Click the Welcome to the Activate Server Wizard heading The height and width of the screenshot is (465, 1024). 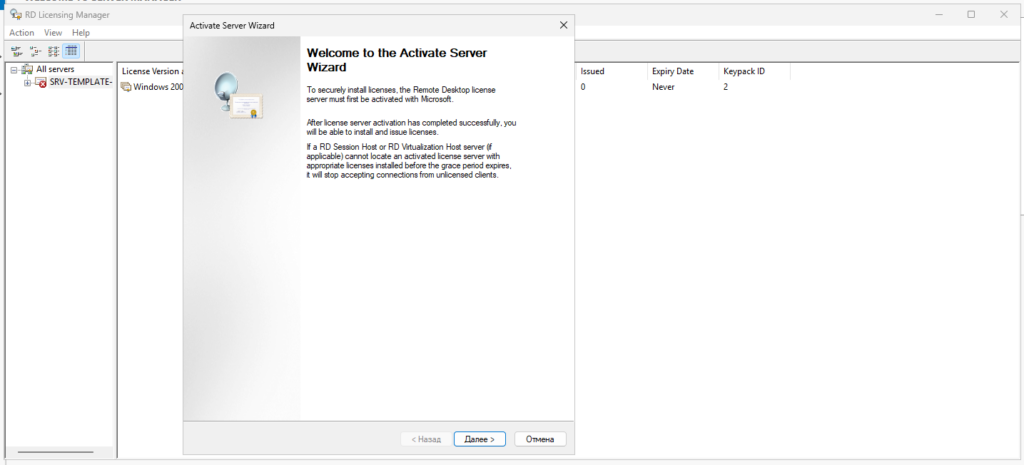pos(396,59)
